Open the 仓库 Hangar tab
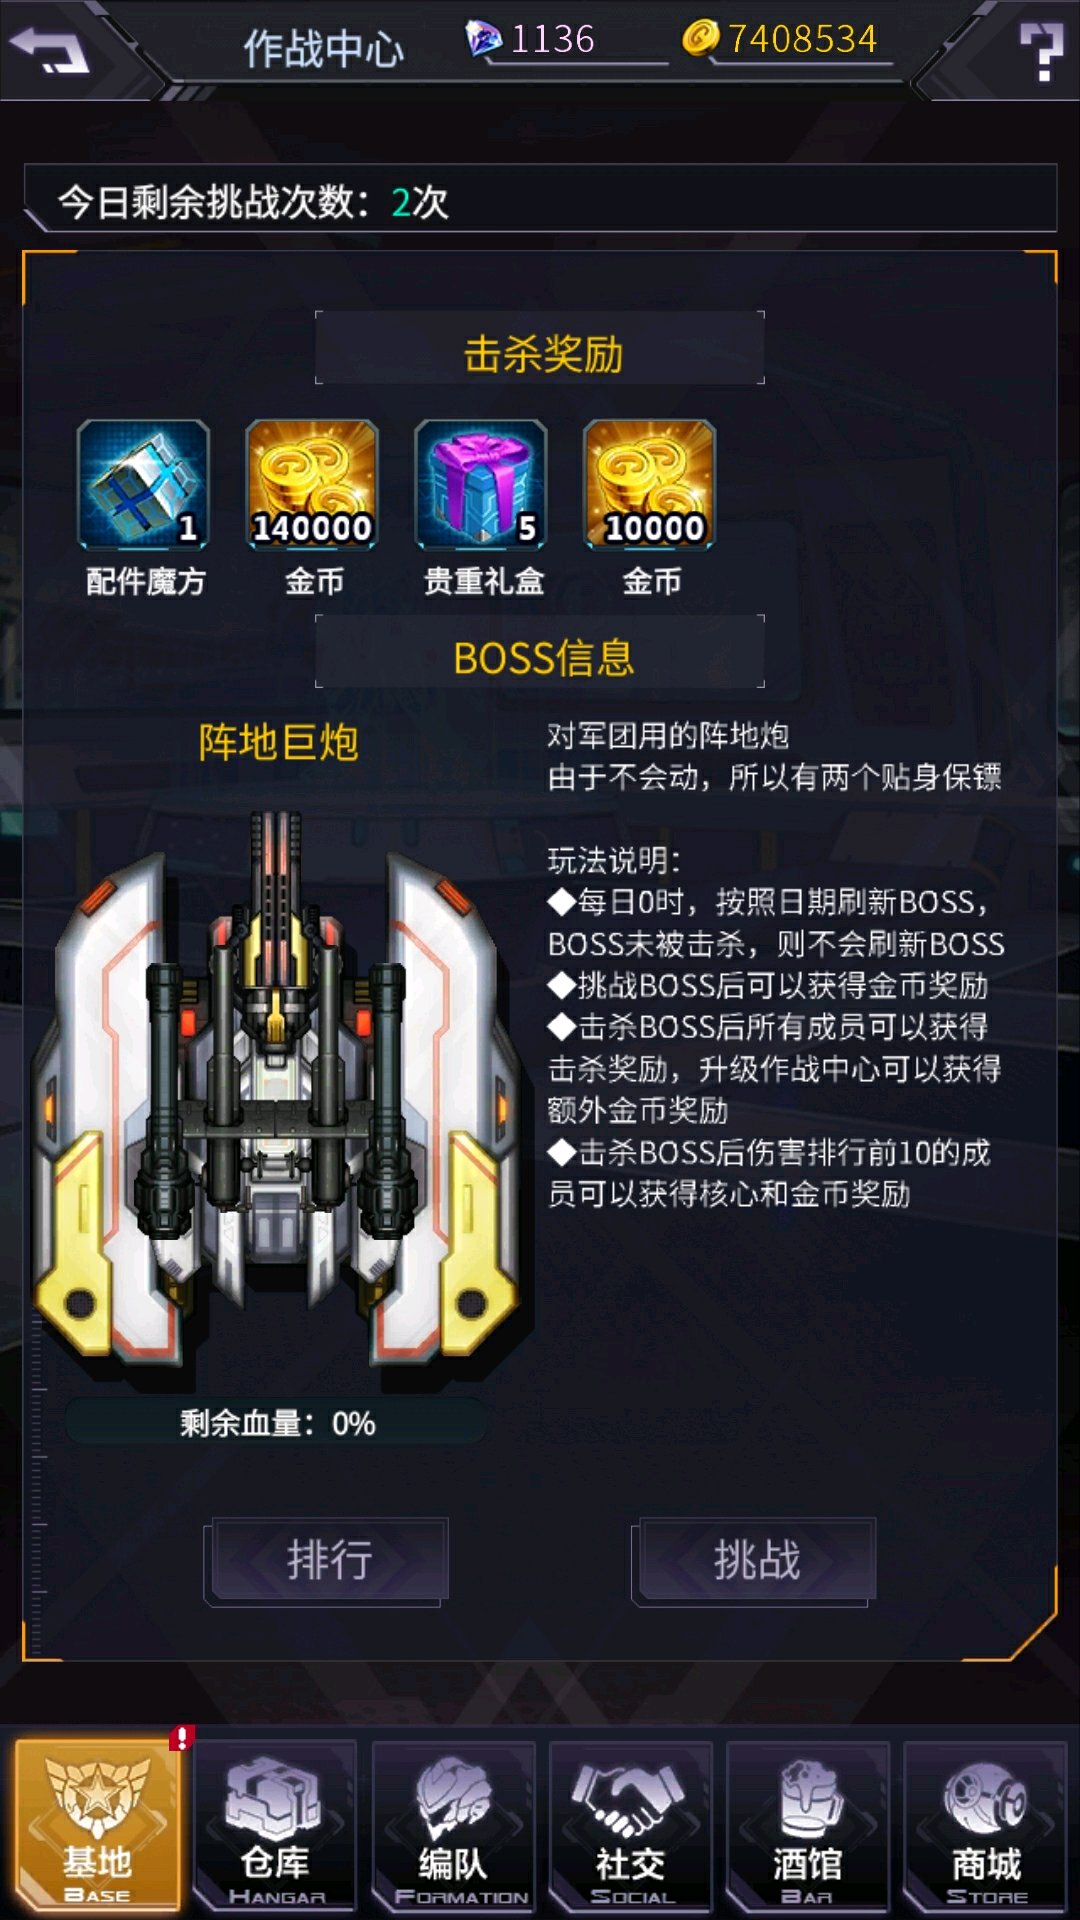 (275, 1826)
